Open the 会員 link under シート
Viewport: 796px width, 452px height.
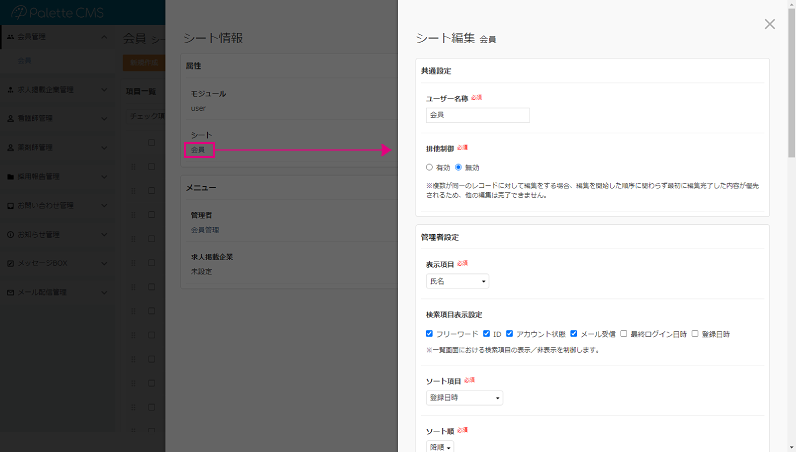point(198,150)
